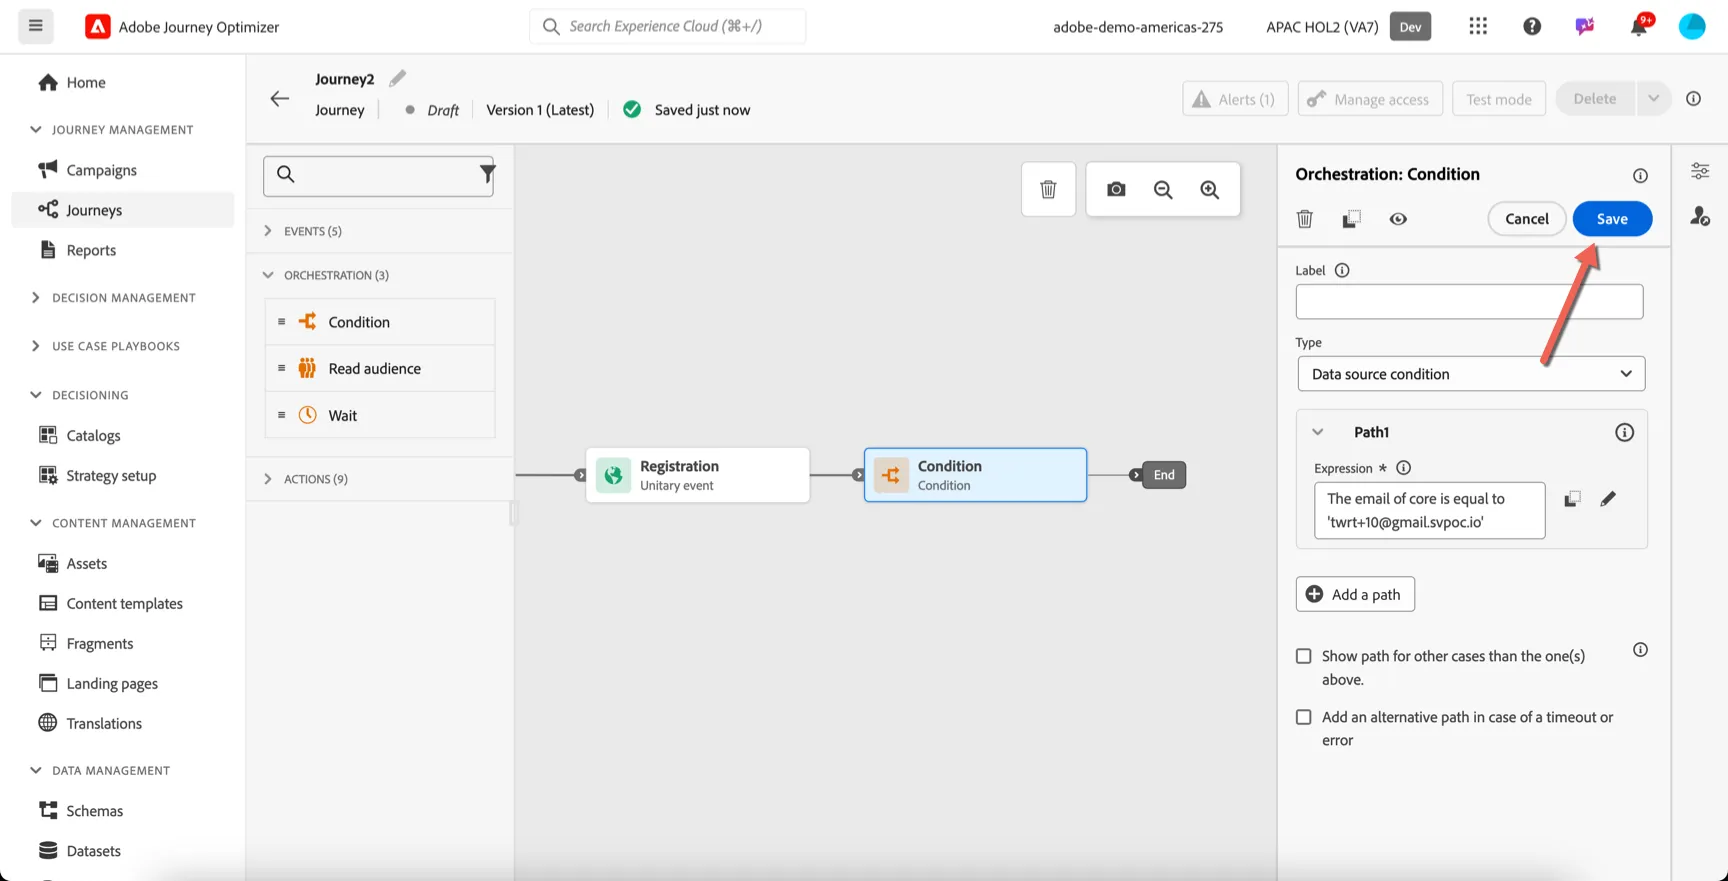
Task: Click the Adobe logo icon
Action: (x=97, y=27)
